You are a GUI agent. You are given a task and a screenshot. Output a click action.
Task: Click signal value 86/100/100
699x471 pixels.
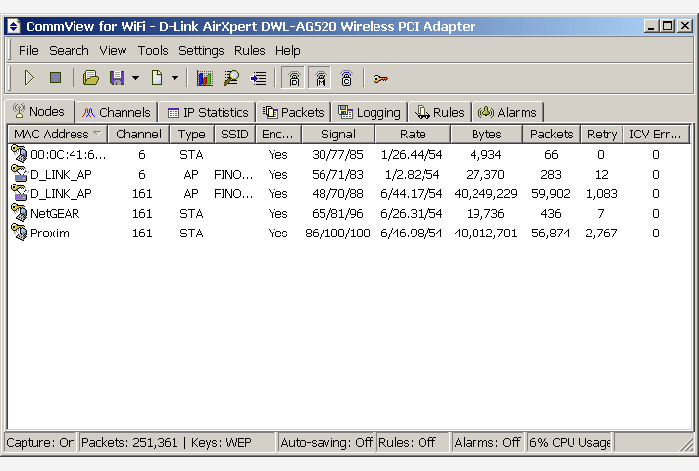tap(338, 233)
